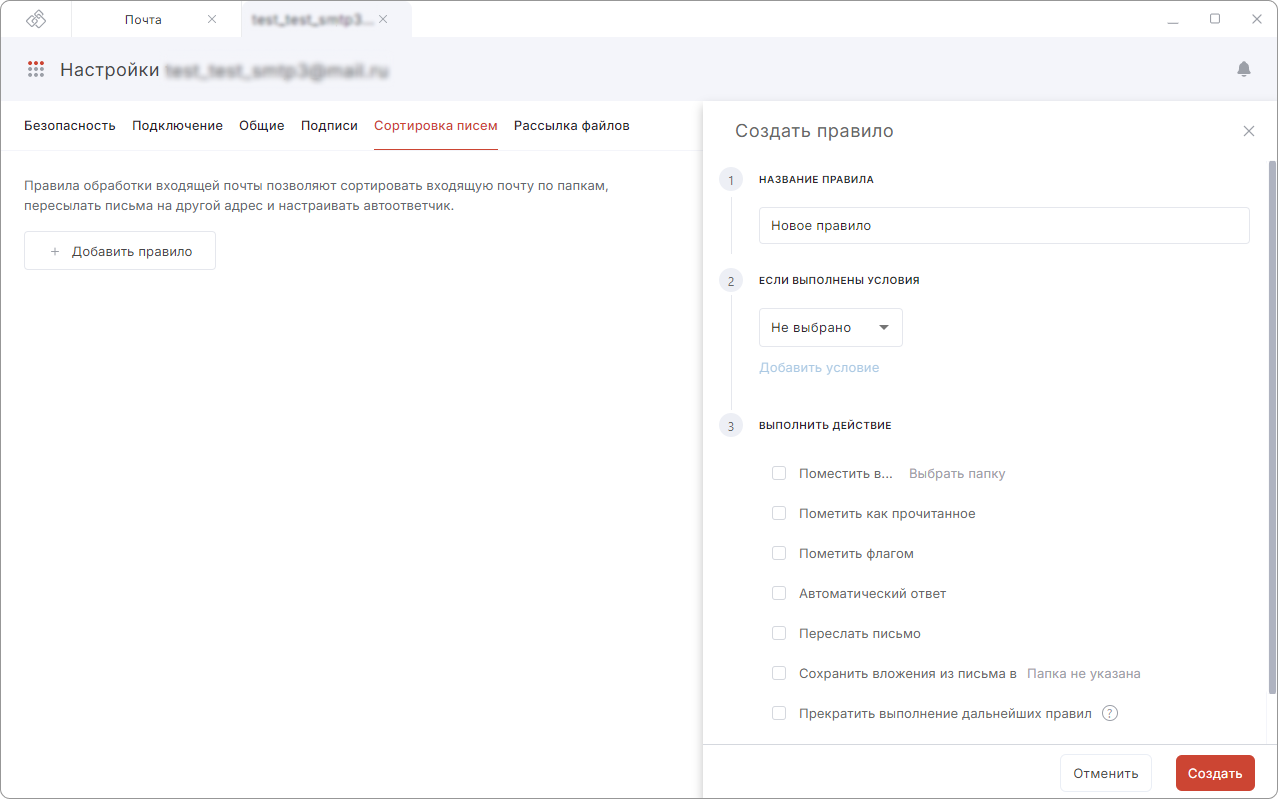The width and height of the screenshot is (1278, 799).
Task: Click the help question mark icon next to Прекратить выполнение
Action: 1109,713
